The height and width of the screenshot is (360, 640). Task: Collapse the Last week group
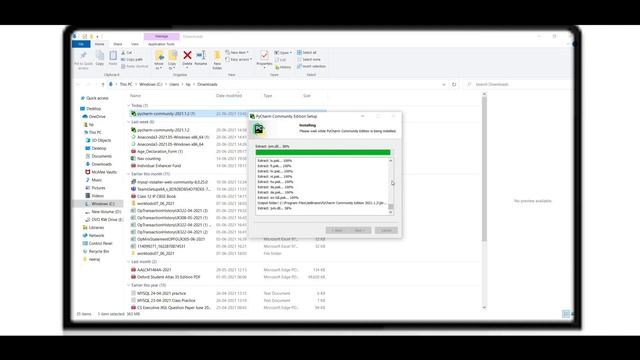[128, 122]
